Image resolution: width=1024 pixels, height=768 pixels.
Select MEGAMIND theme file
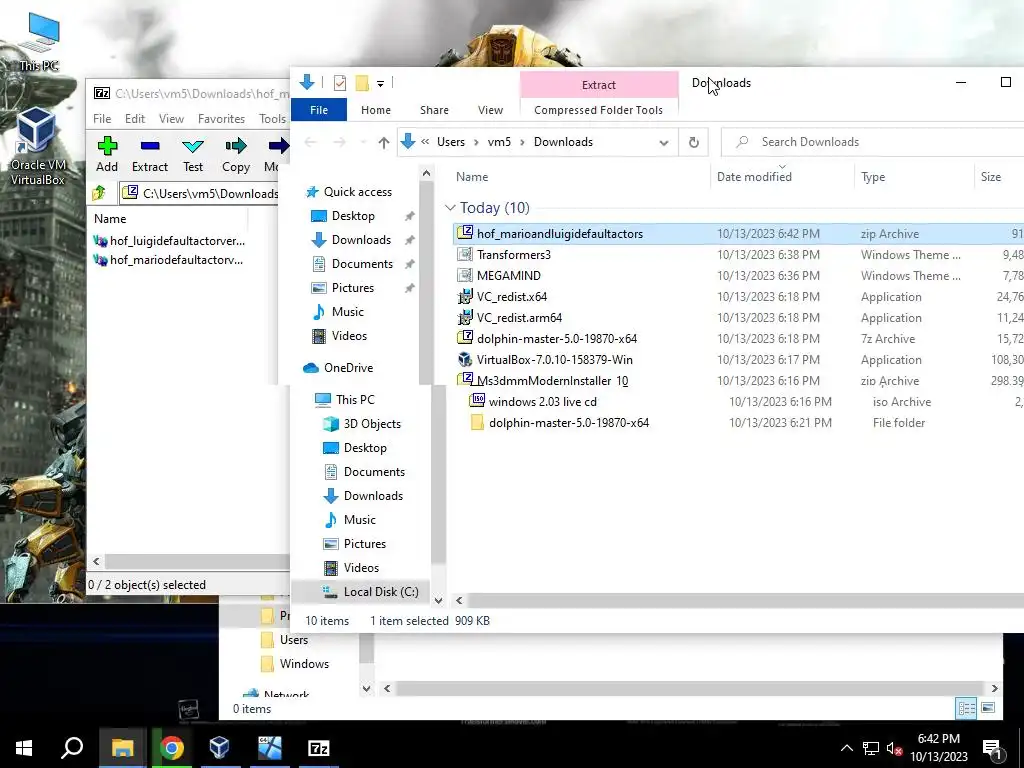(x=508, y=276)
